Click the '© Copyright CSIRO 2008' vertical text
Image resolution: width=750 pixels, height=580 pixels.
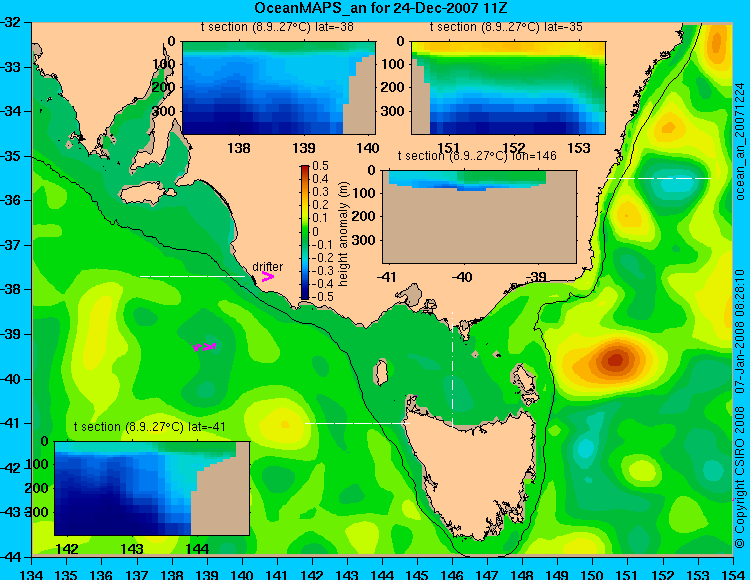[x=740, y=476]
